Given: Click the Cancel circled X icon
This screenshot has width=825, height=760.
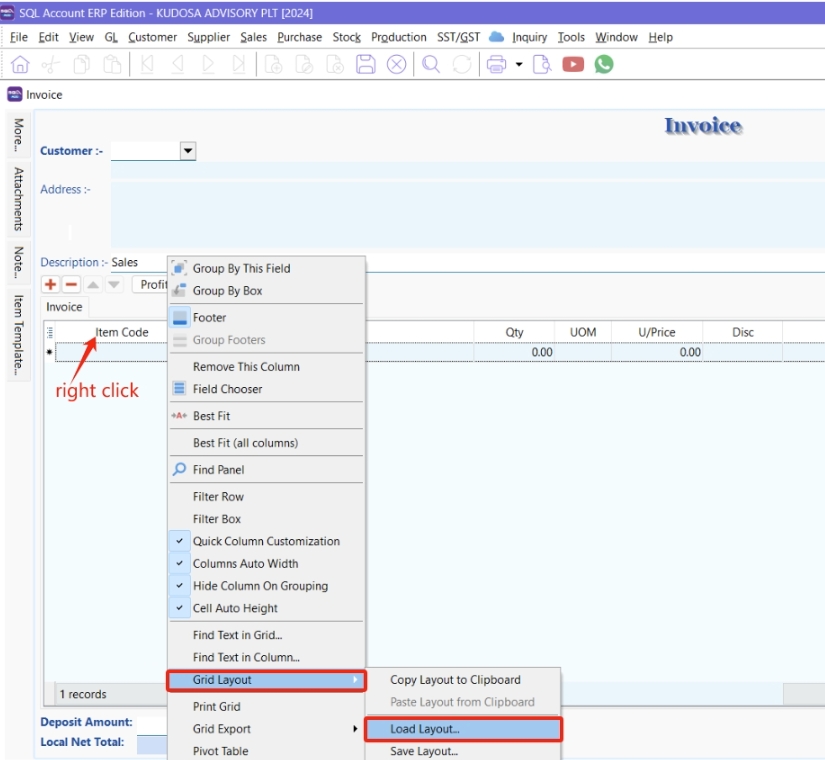Looking at the screenshot, I should [397, 64].
